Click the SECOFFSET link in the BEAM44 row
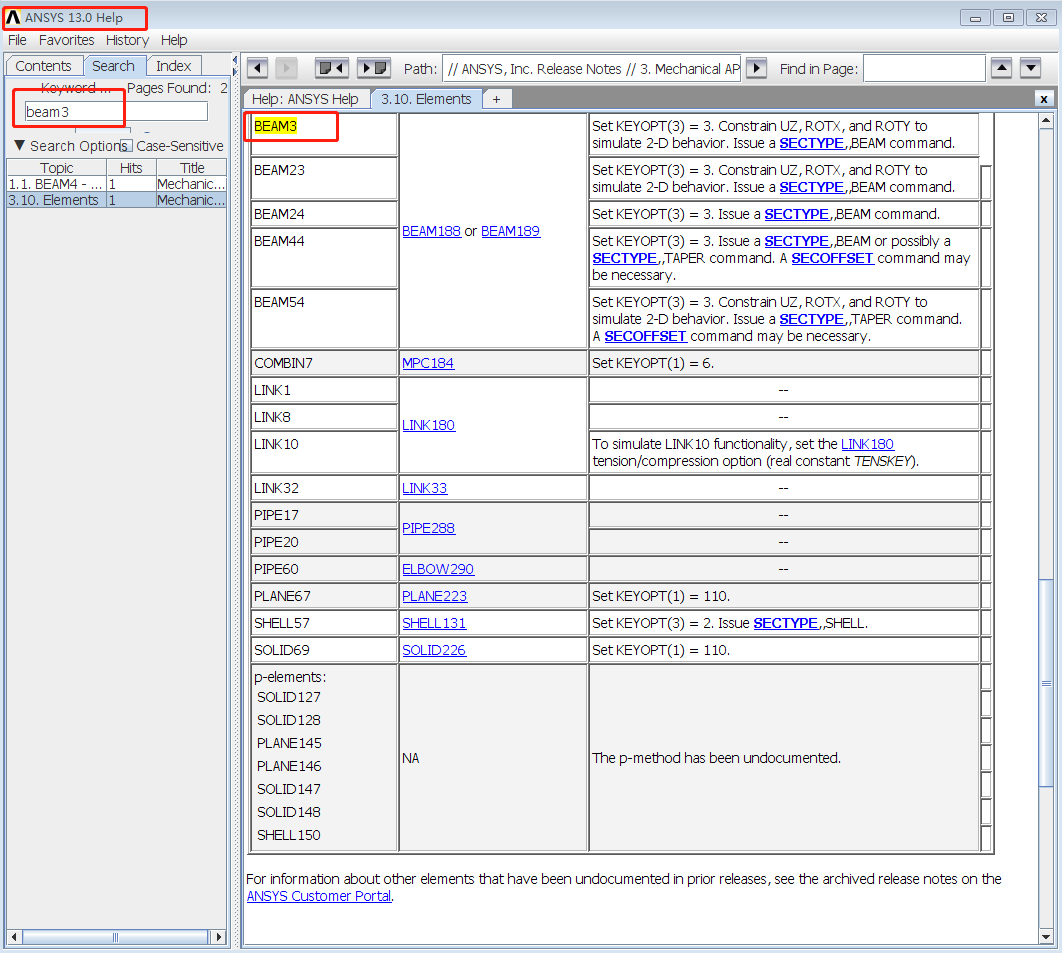This screenshot has height=953, width=1062. point(832,259)
